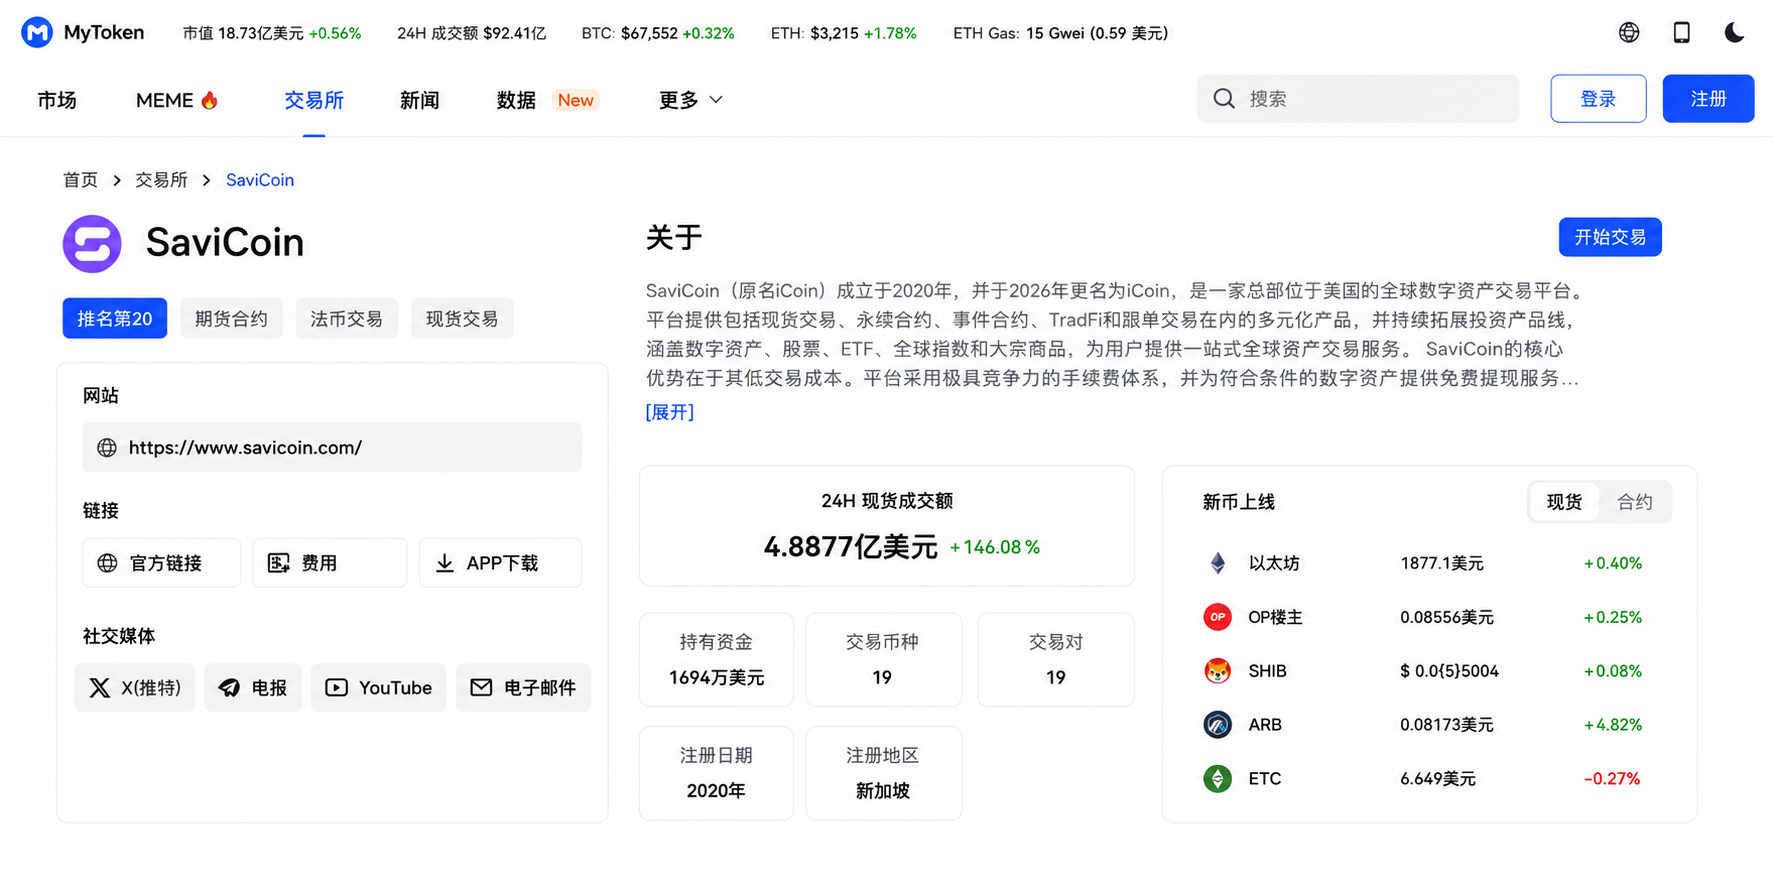Open the 电报 Telegram link
This screenshot has height=887, width=1774.
(x=253, y=688)
